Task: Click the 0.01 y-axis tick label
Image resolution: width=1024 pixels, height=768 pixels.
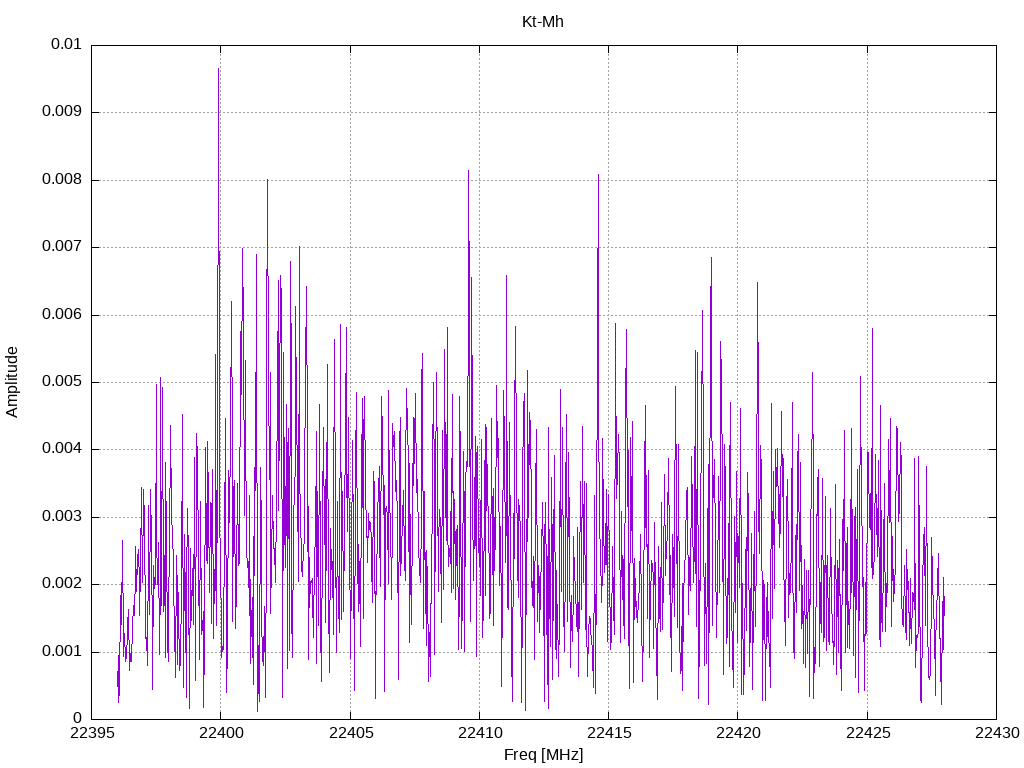Action: coord(66,44)
